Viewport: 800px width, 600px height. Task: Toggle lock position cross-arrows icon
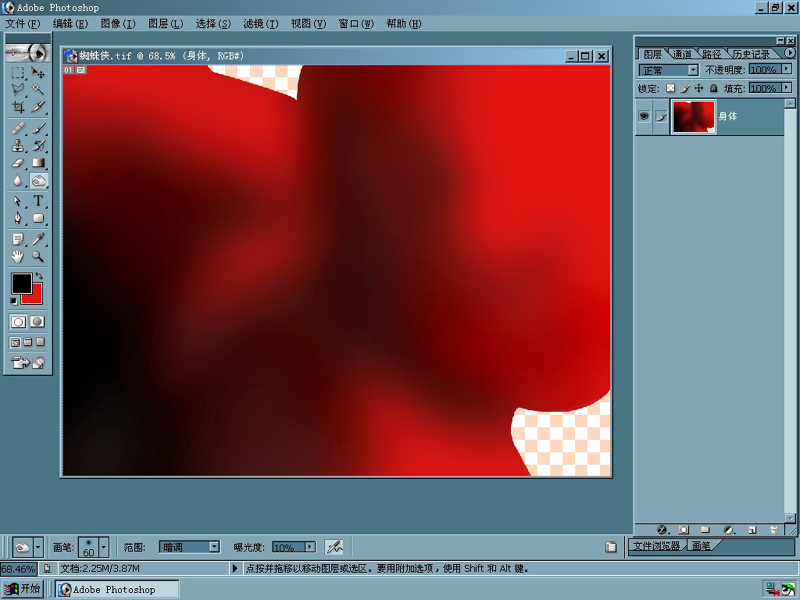699,88
